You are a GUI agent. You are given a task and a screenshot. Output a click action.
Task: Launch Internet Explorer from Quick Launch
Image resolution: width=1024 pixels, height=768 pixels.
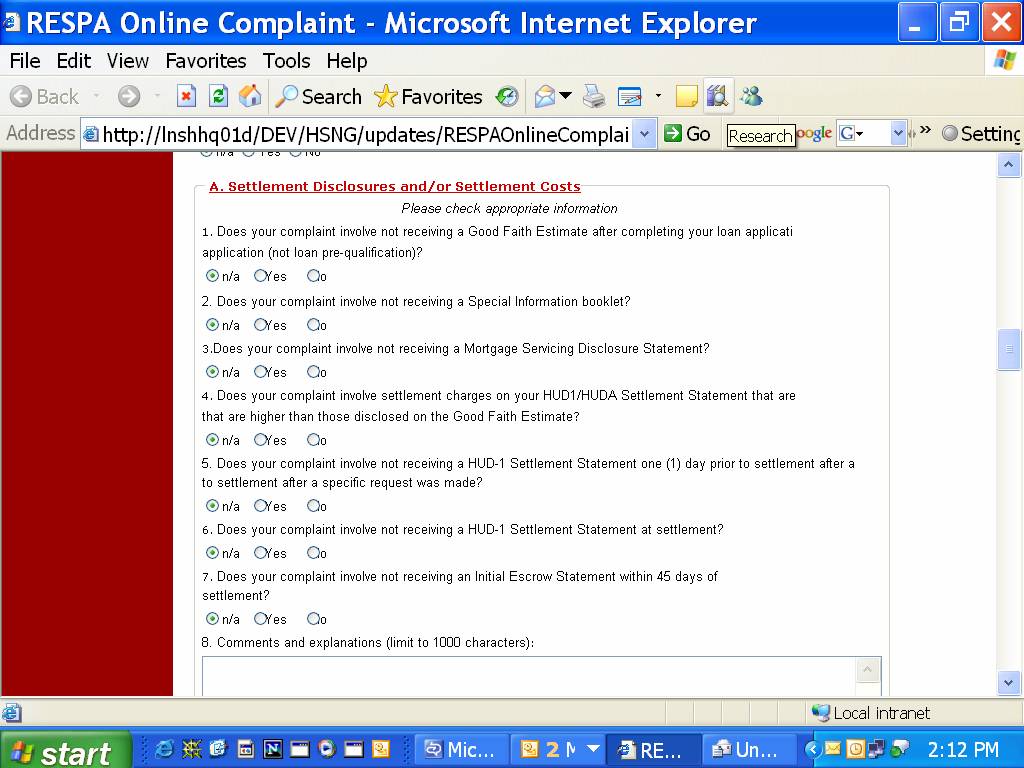[164, 750]
